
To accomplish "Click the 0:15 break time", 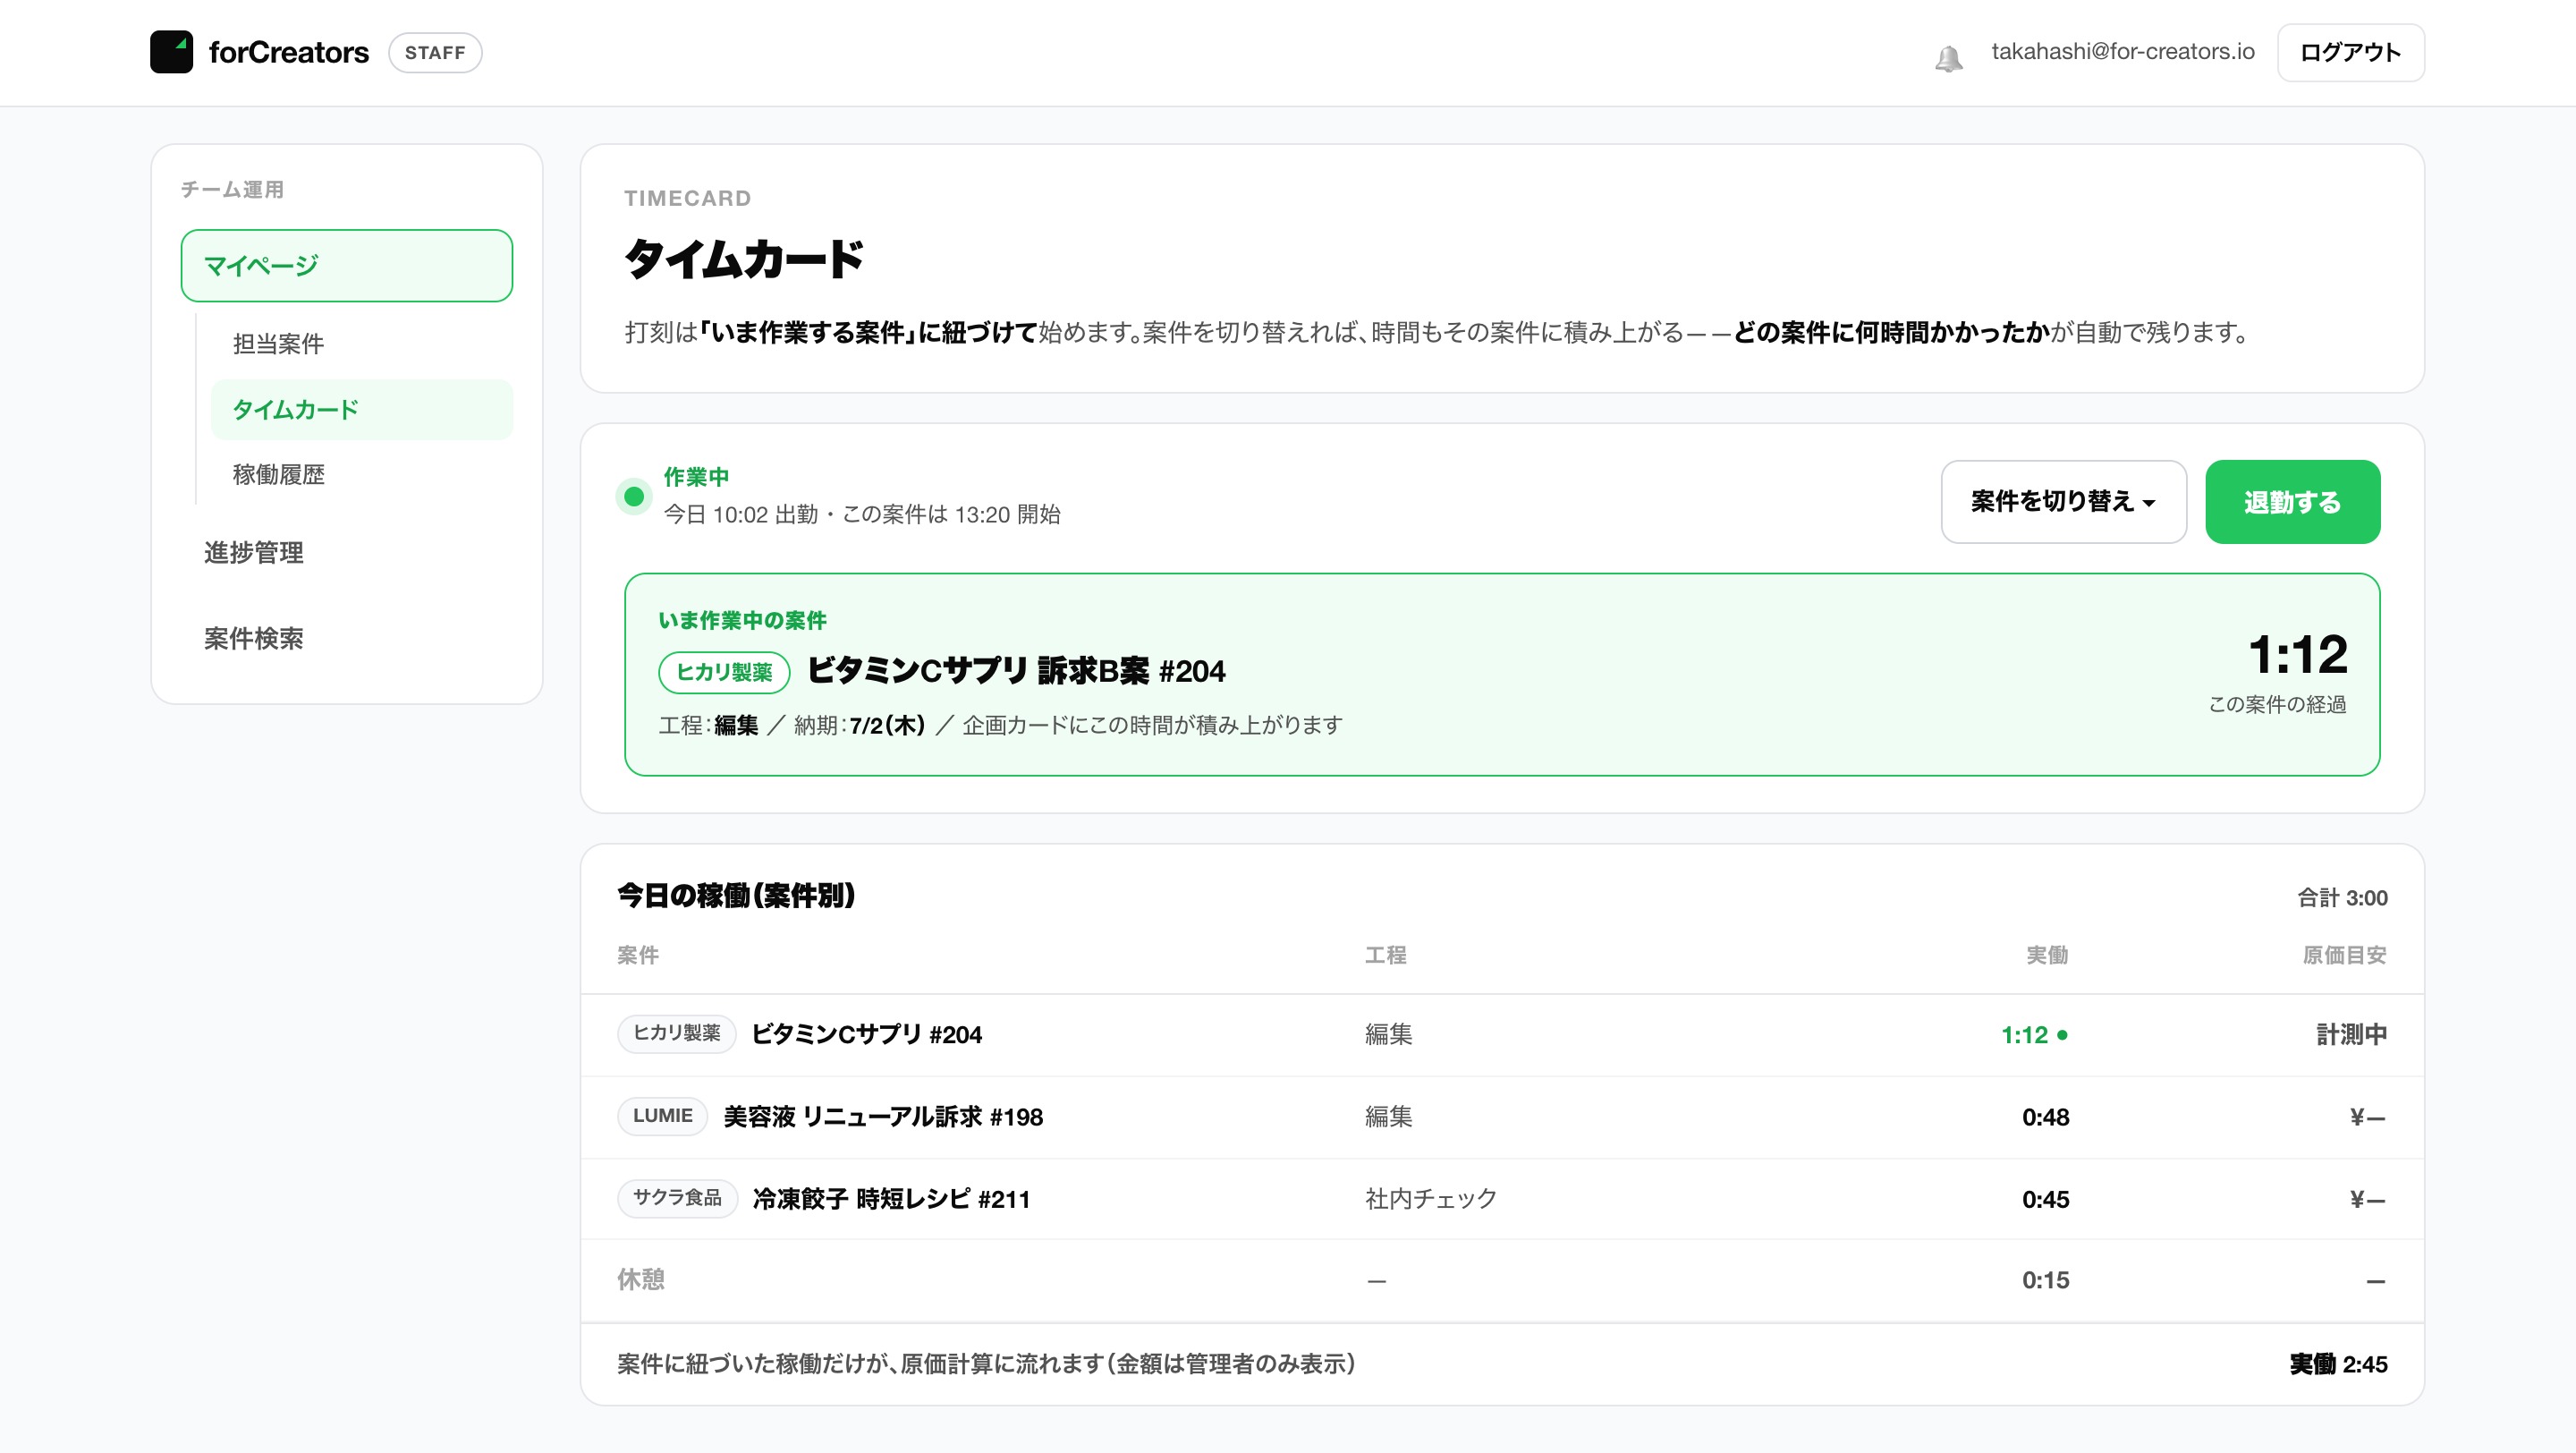I will pyautogui.click(x=2045, y=1280).
